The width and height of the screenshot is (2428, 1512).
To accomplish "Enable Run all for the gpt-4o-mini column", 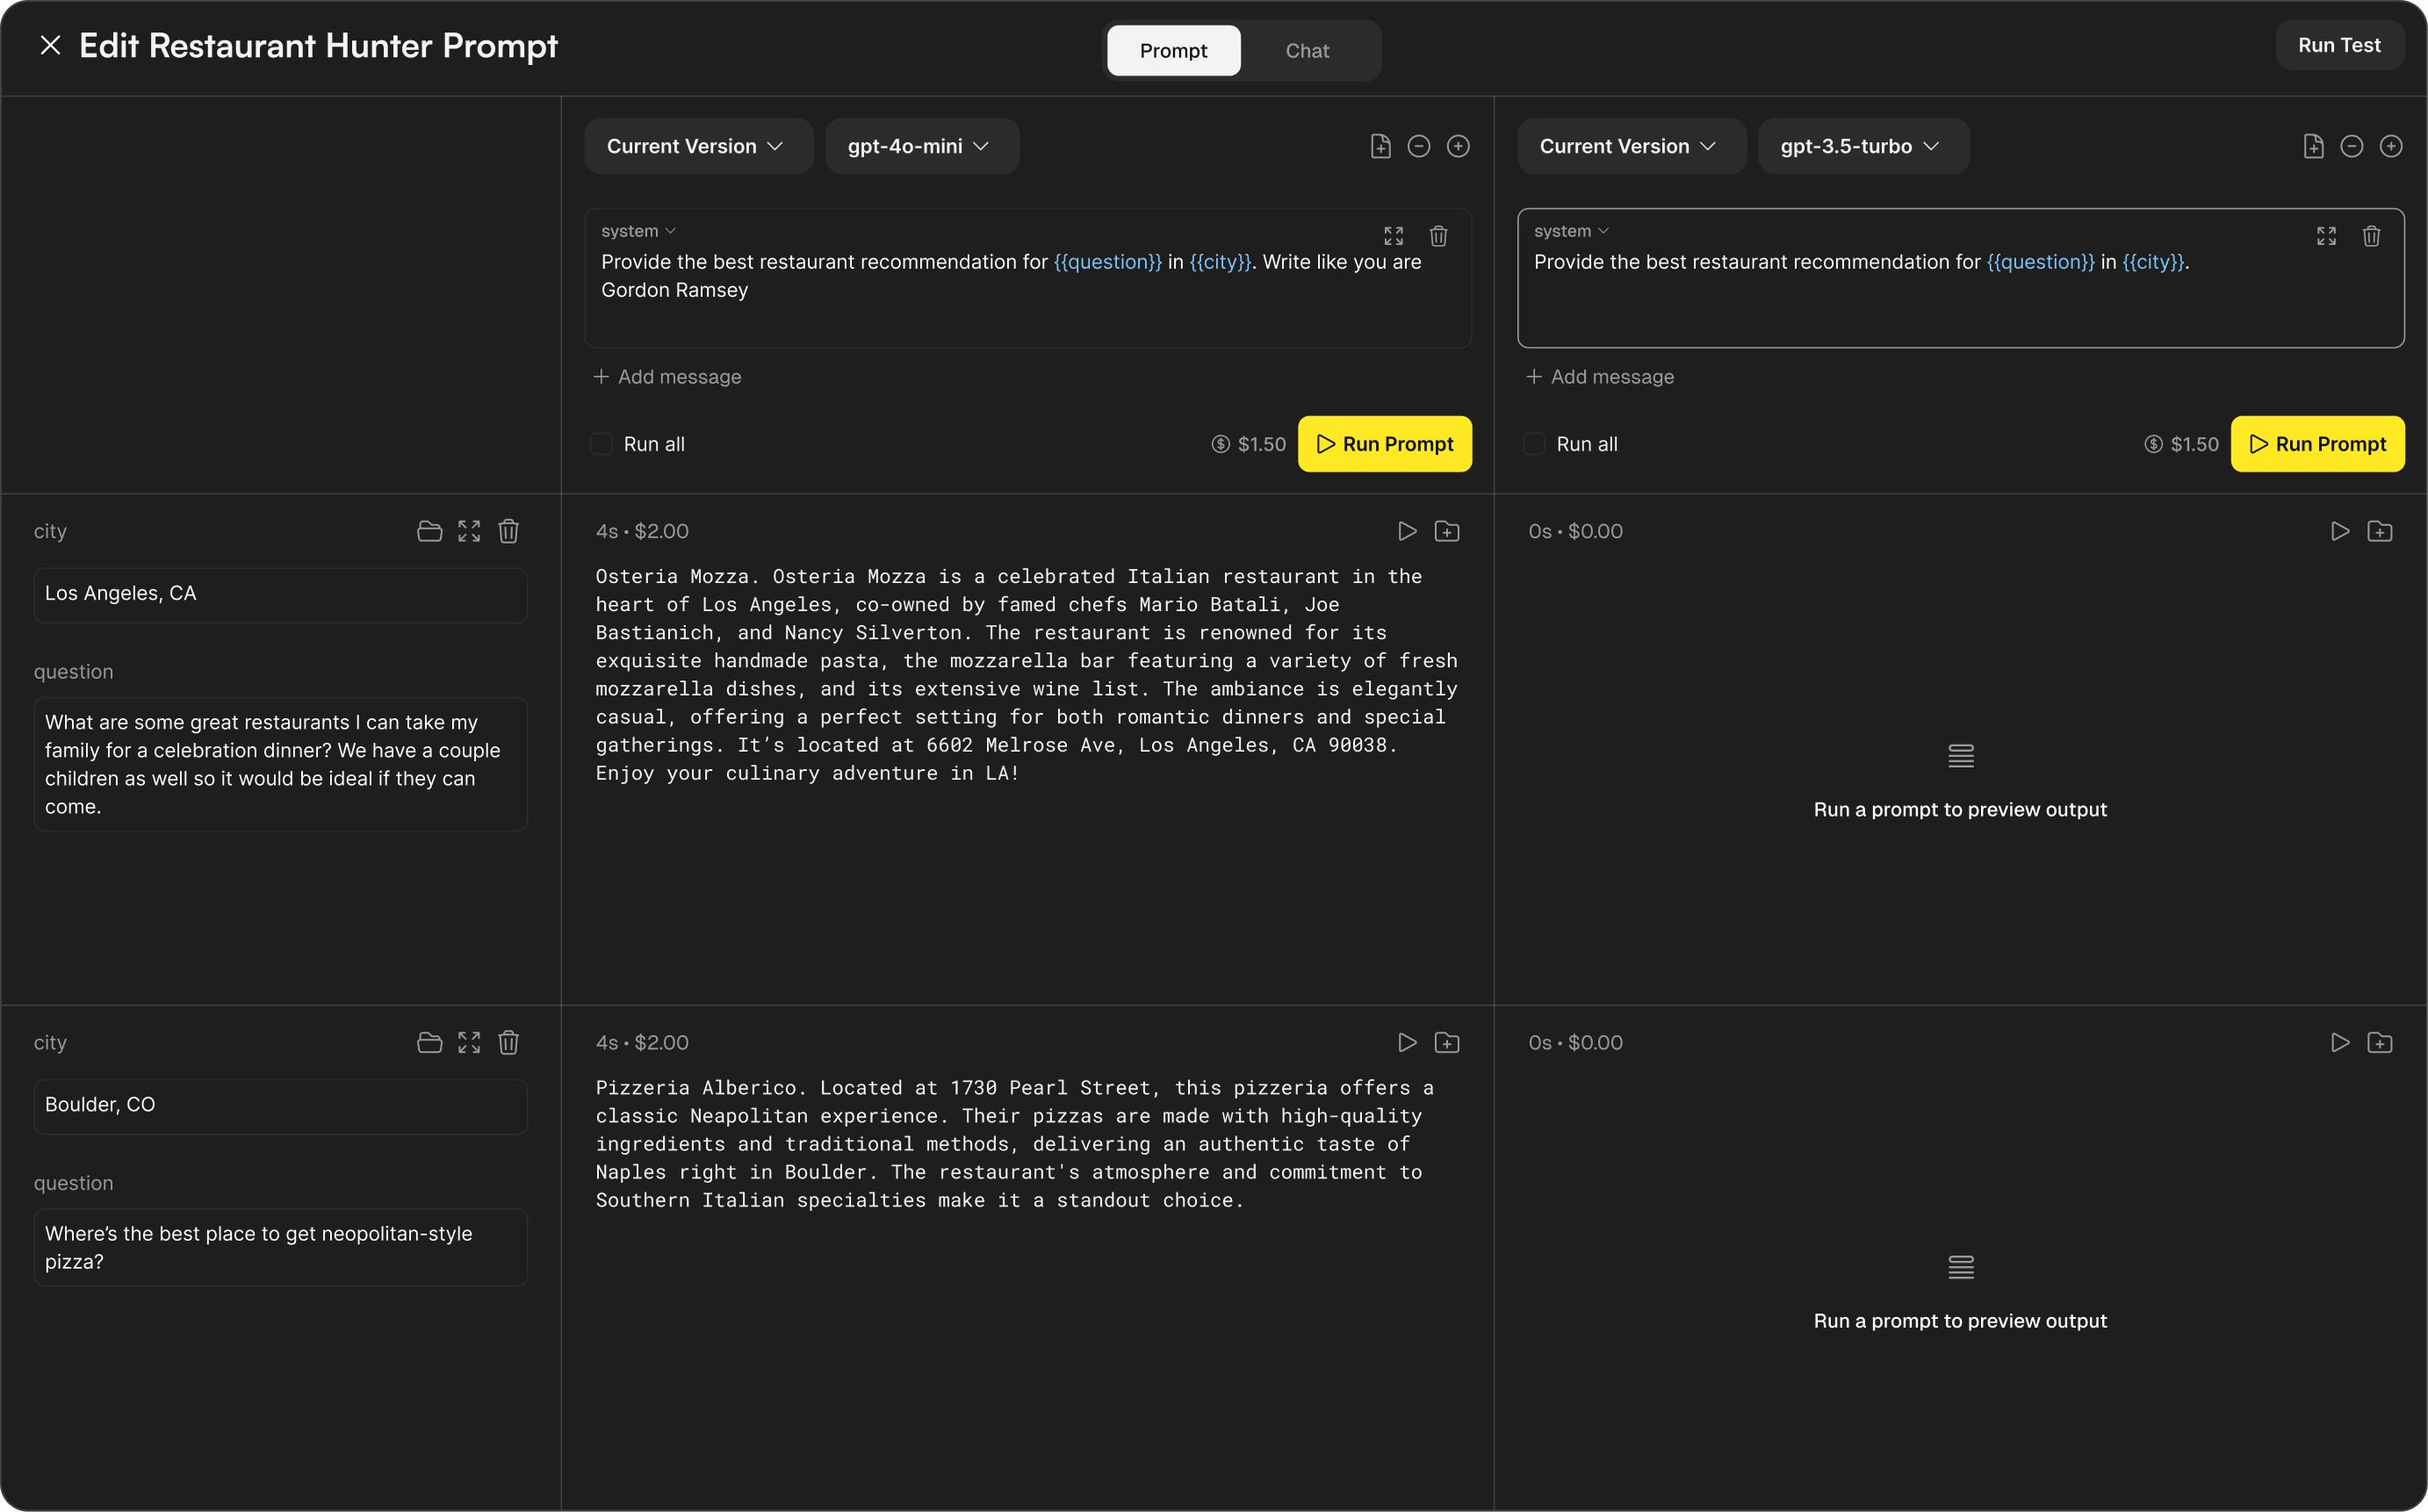I will point(601,444).
